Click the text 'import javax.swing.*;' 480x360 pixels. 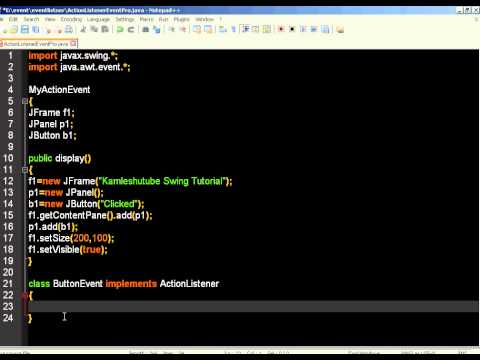coord(73,55)
